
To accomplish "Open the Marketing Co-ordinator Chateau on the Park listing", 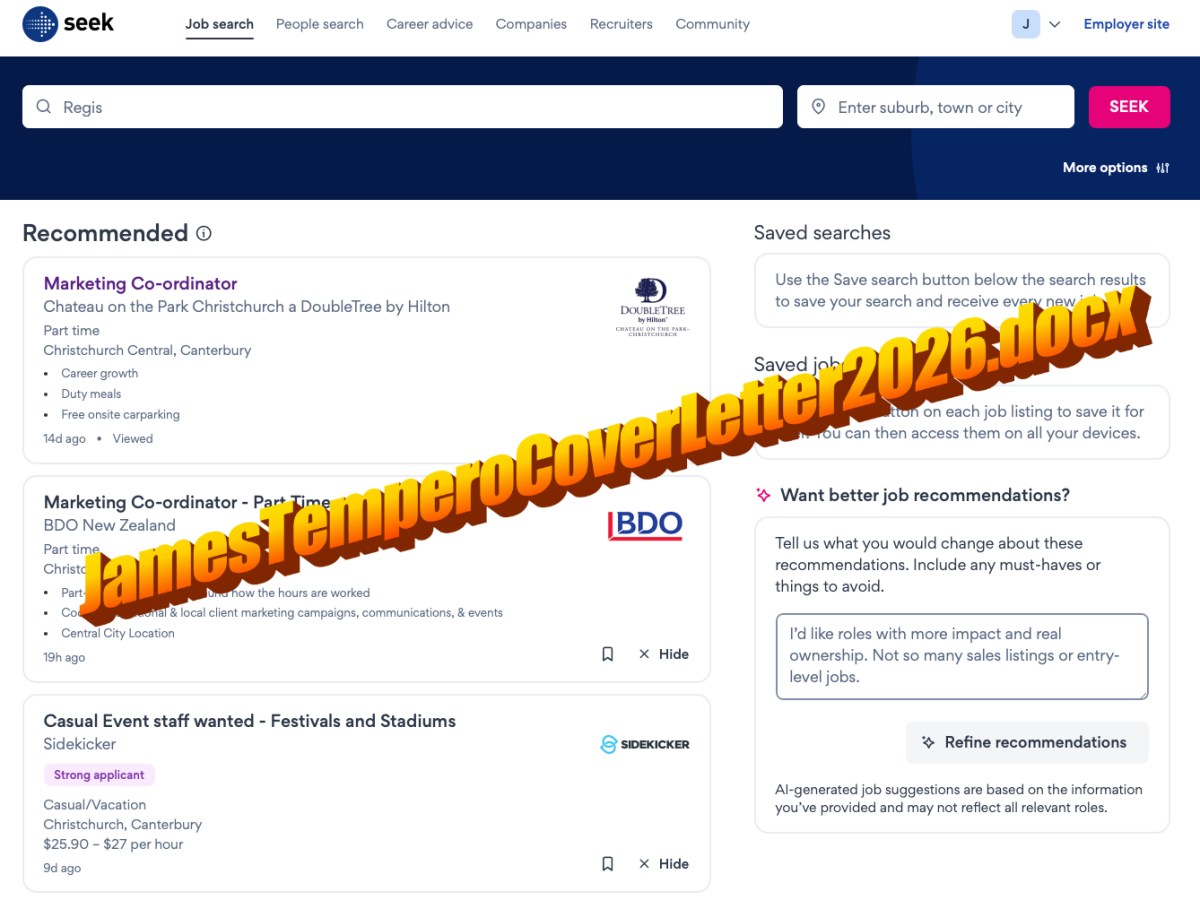I will click(x=140, y=284).
